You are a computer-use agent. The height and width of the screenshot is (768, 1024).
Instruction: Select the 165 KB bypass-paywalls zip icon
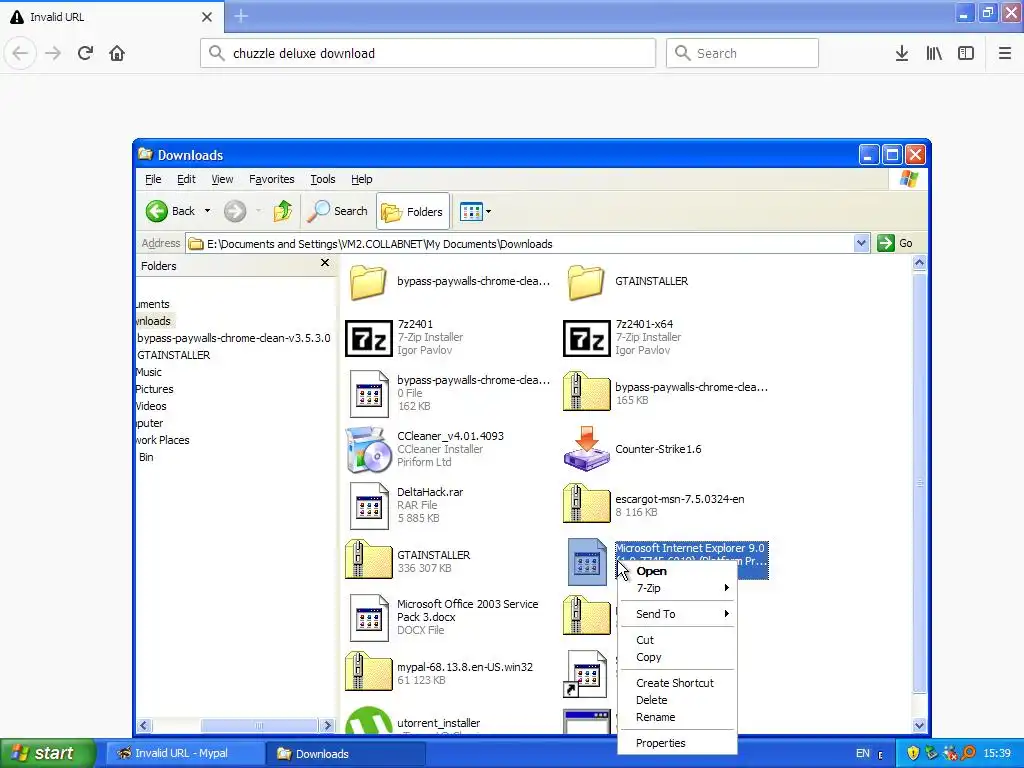(x=586, y=392)
